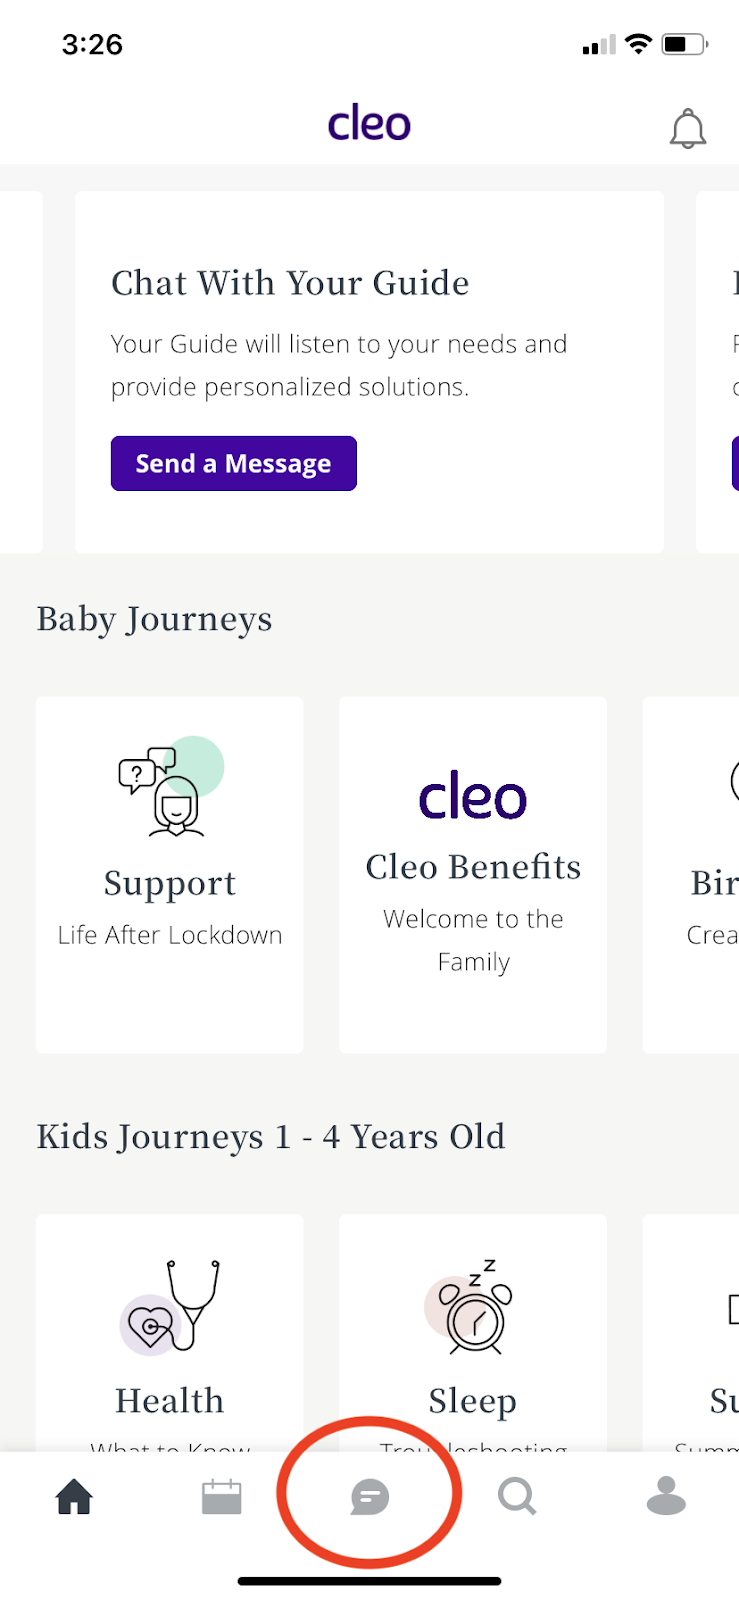Open the Sleep journey title

473,1401
